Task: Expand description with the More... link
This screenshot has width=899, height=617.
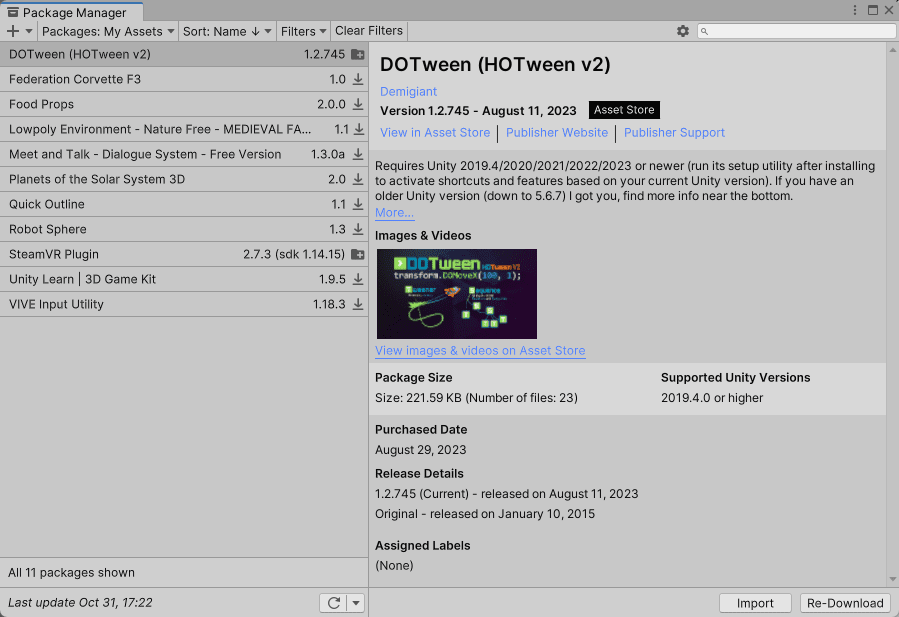Action: [x=394, y=213]
